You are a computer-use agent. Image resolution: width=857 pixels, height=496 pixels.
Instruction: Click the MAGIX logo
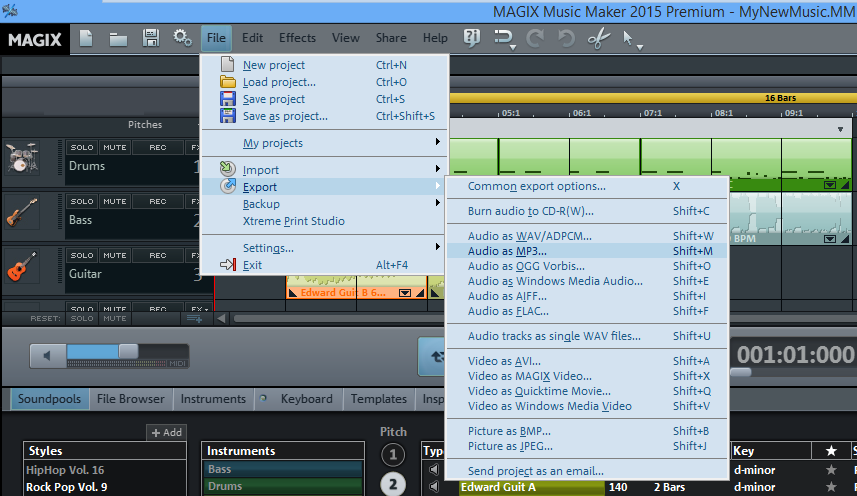pos(34,39)
